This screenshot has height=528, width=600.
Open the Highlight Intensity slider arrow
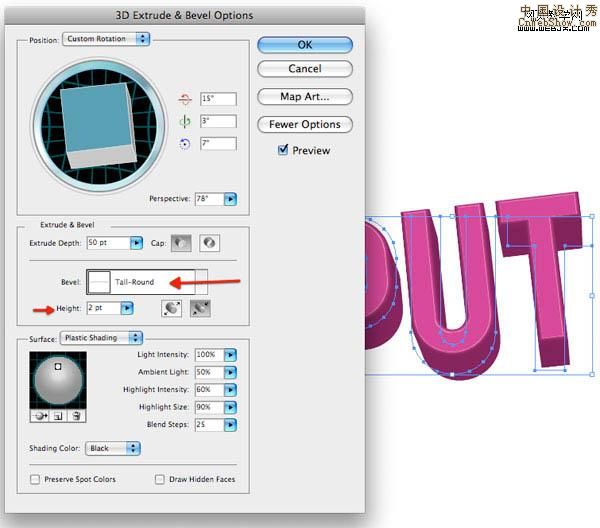(x=230, y=390)
